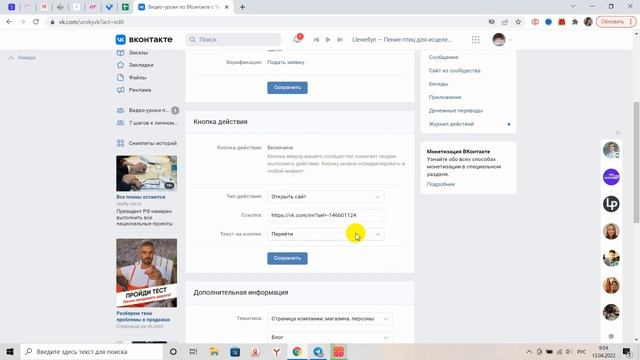Expand the Тип действия dropdown
Image resolution: width=640 pixels, height=360 pixels.
tap(326, 197)
